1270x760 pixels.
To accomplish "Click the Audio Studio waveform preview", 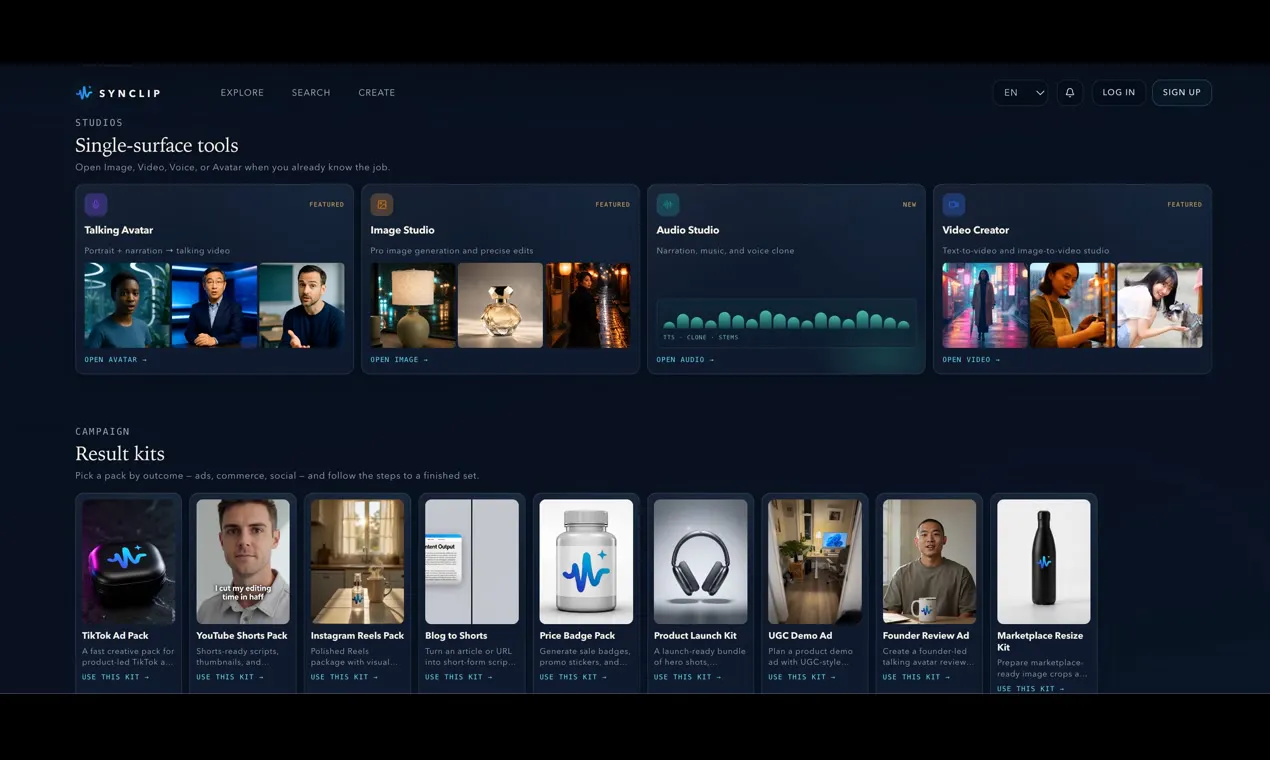I will point(786,322).
